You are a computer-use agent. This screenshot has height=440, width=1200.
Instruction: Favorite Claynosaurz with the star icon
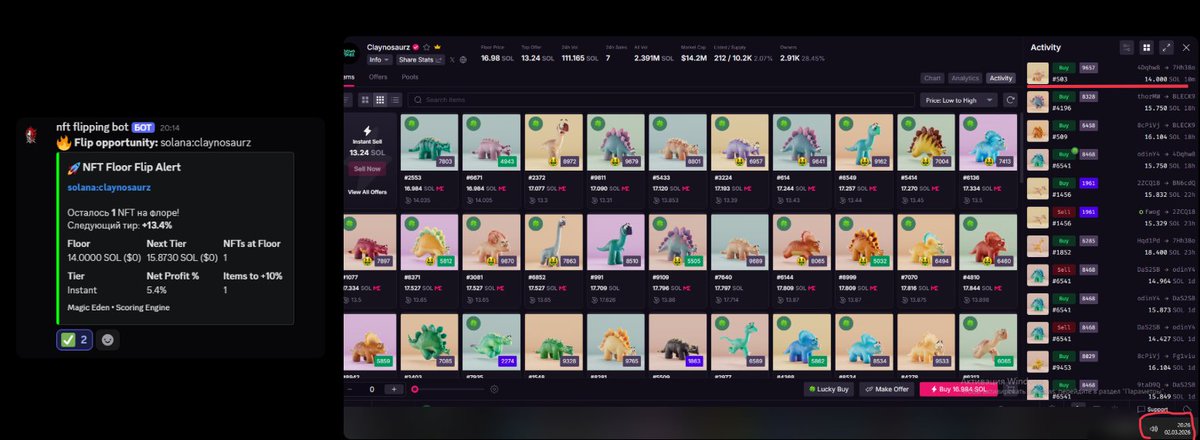426,47
